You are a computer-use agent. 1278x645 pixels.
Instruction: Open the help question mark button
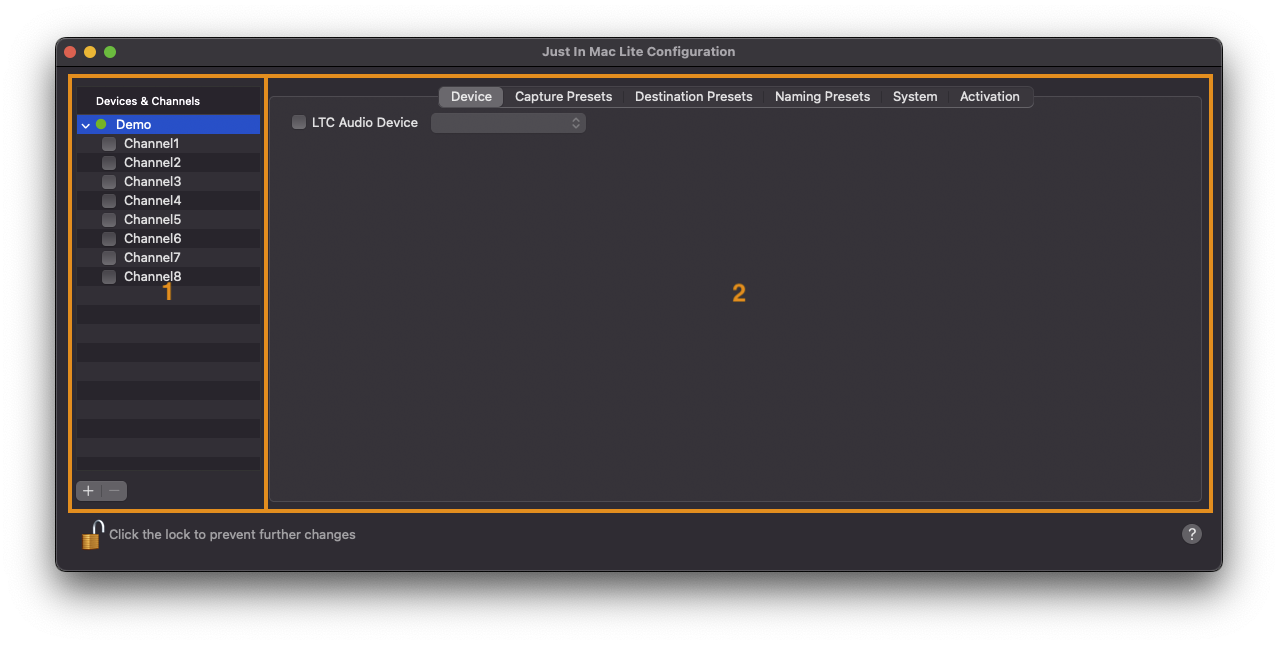1191,534
